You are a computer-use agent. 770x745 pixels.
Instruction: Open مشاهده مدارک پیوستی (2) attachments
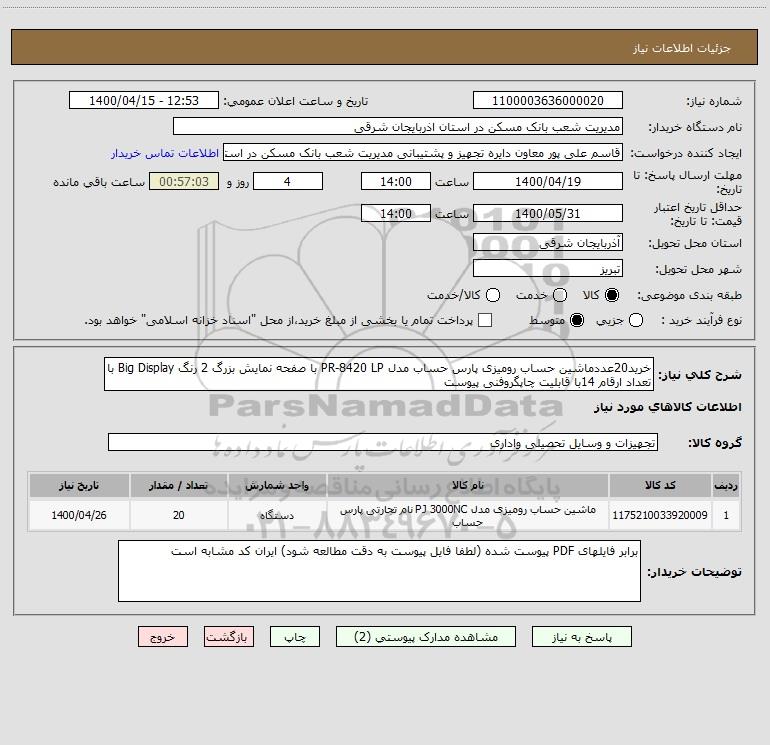pos(426,637)
